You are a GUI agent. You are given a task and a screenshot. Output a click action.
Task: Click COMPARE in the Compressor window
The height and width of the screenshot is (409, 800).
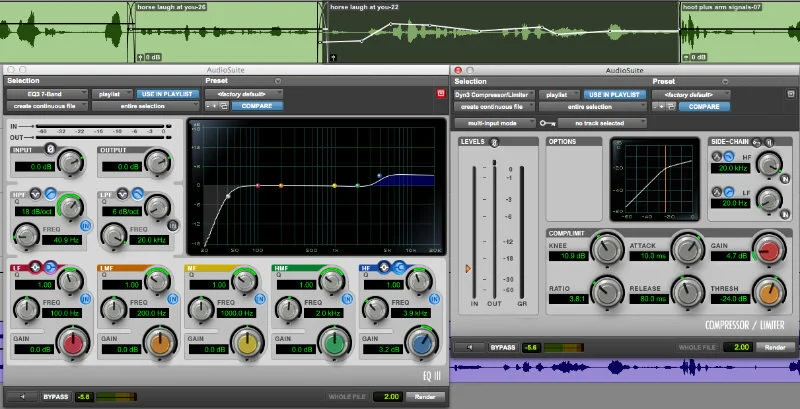(x=704, y=107)
